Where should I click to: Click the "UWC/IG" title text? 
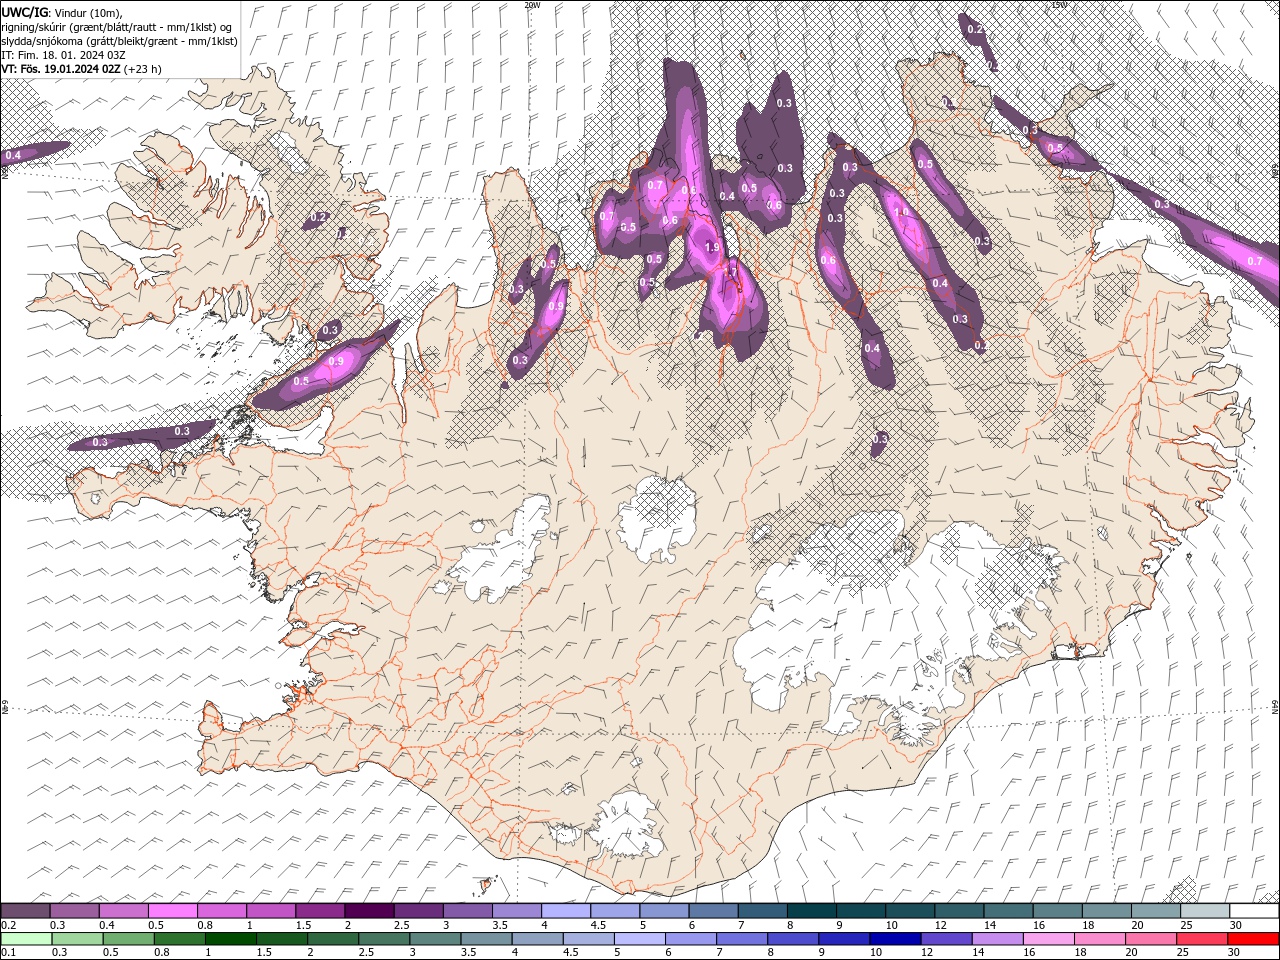23,12
